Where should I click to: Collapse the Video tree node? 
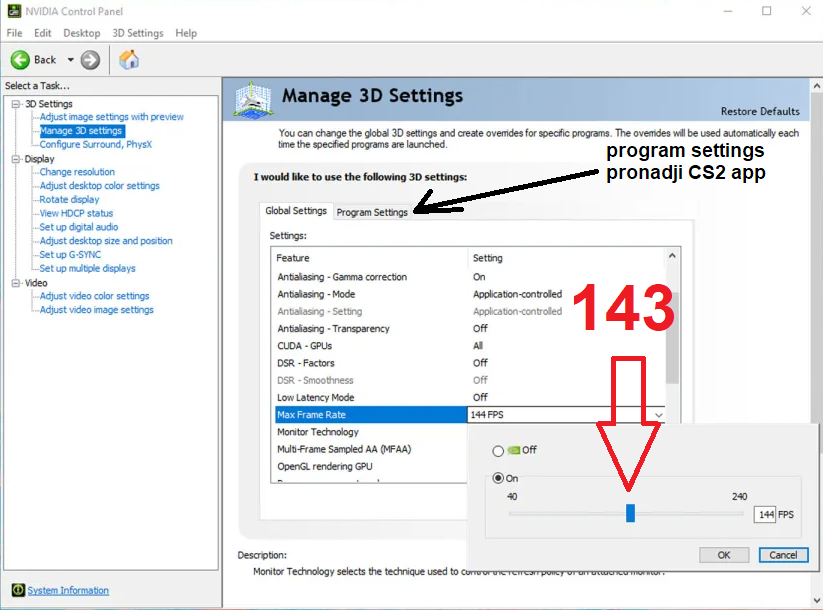click(x=16, y=283)
